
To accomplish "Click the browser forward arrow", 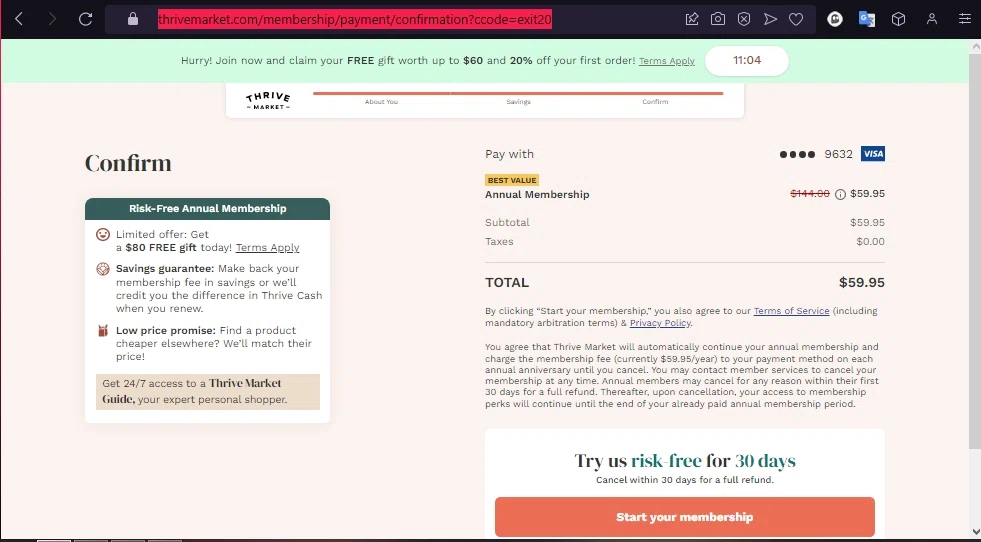I will [x=52, y=19].
